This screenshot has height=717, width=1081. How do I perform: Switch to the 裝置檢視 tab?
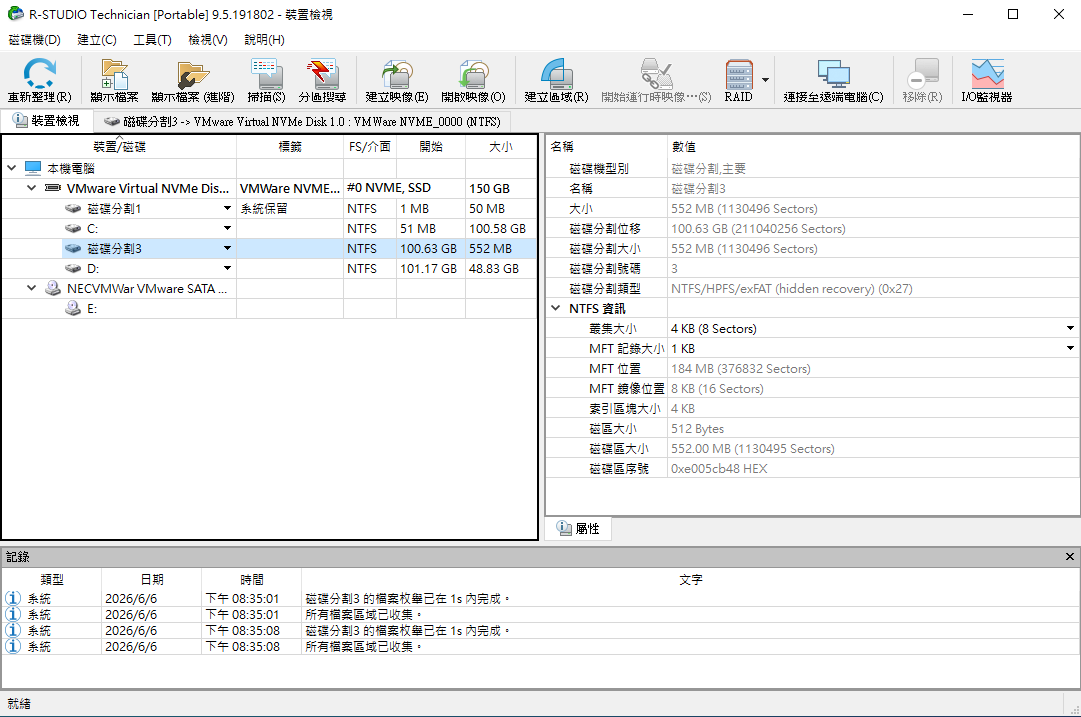coord(46,121)
